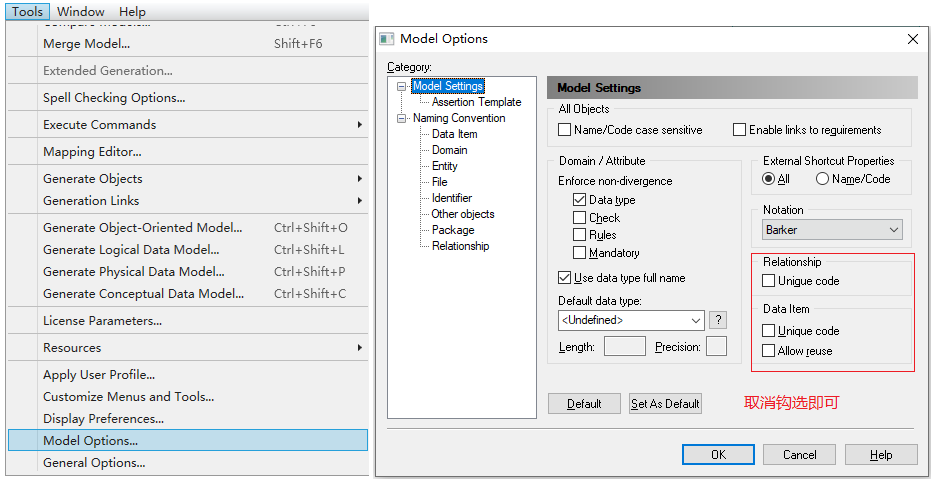Click the question mark button beside data type
Image resolution: width=934 pixels, height=482 pixels.
[x=717, y=320]
